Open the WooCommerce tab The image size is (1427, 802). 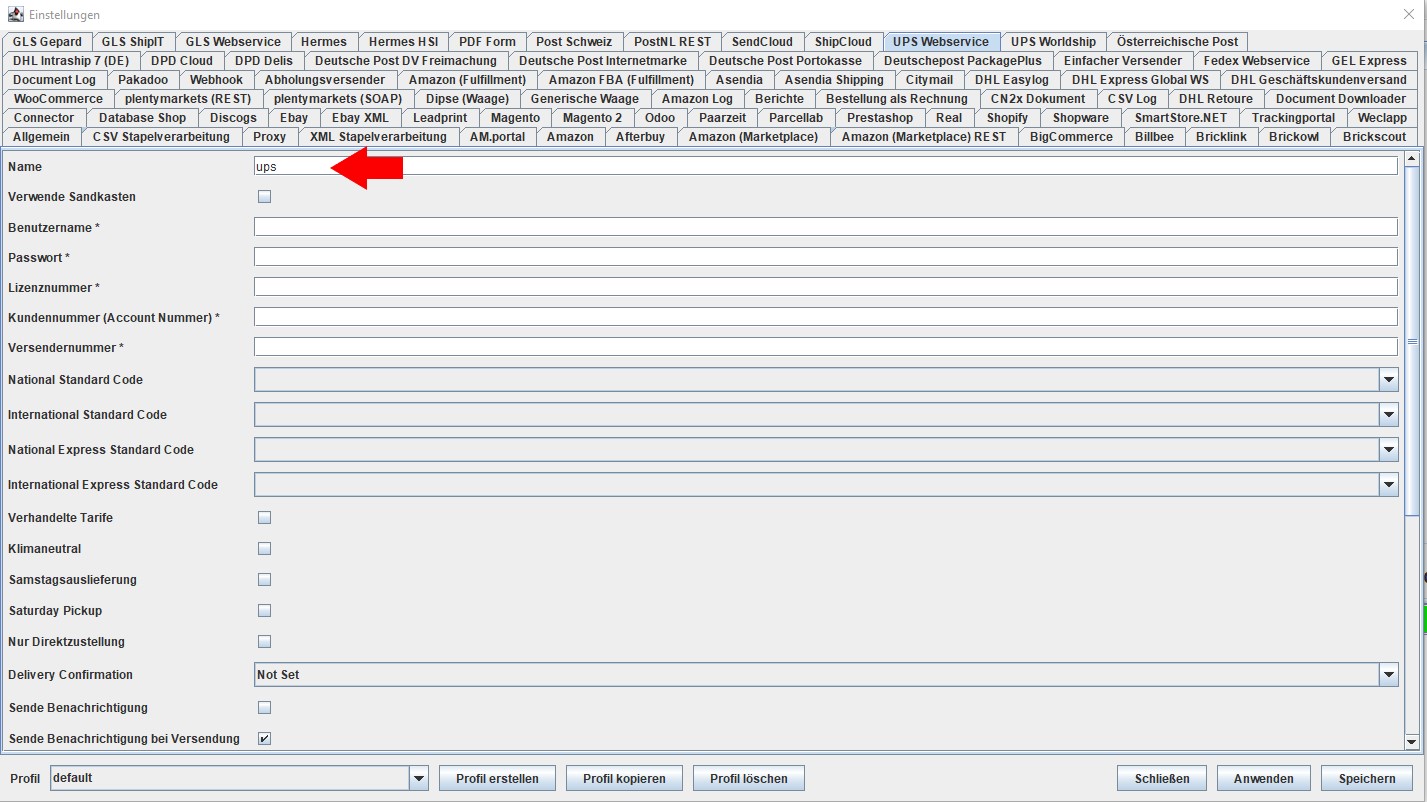(x=58, y=99)
